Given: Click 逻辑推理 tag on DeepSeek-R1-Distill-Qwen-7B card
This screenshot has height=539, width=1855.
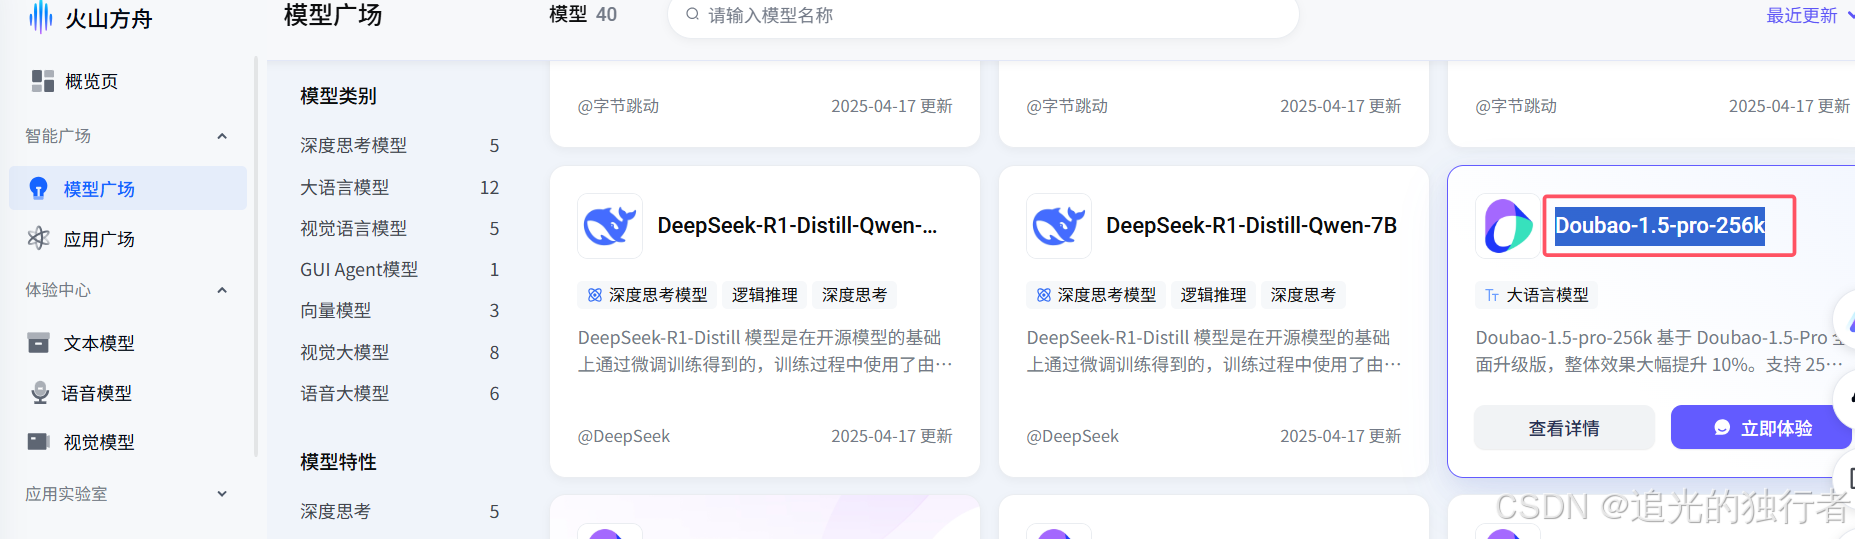Looking at the screenshot, I should [1213, 295].
